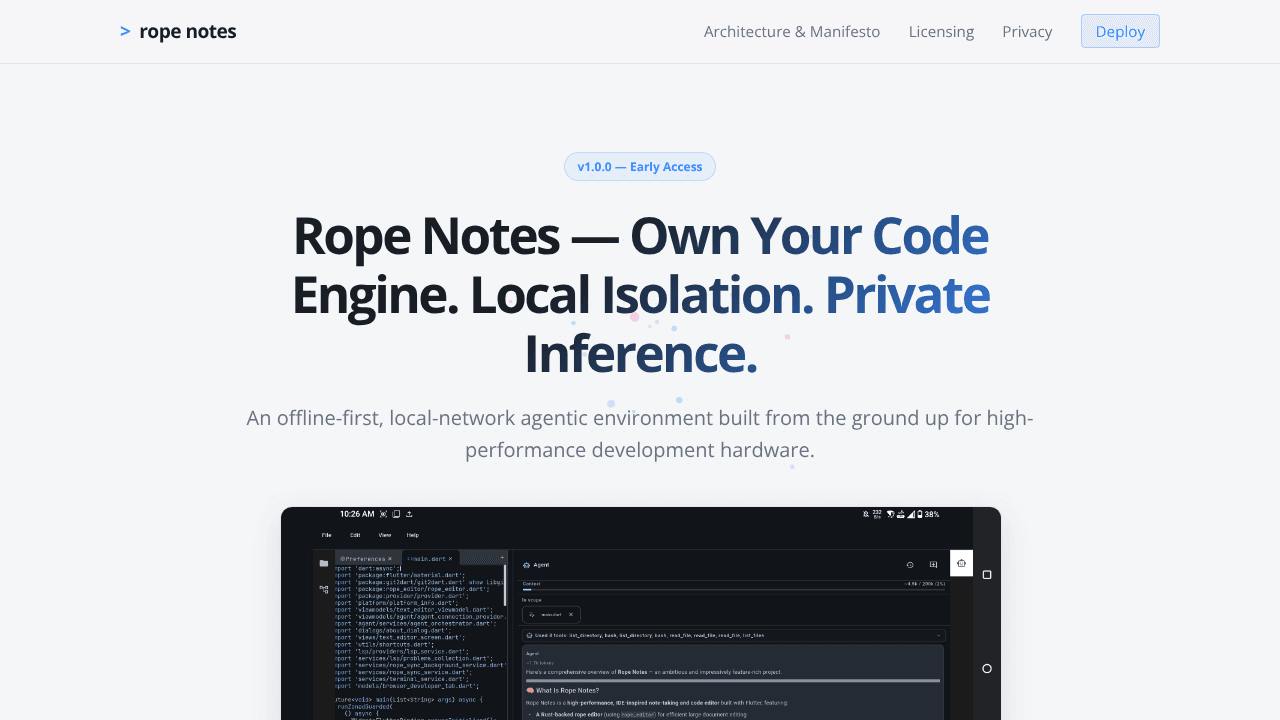Click the Context usage progress bar

(x=734, y=590)
